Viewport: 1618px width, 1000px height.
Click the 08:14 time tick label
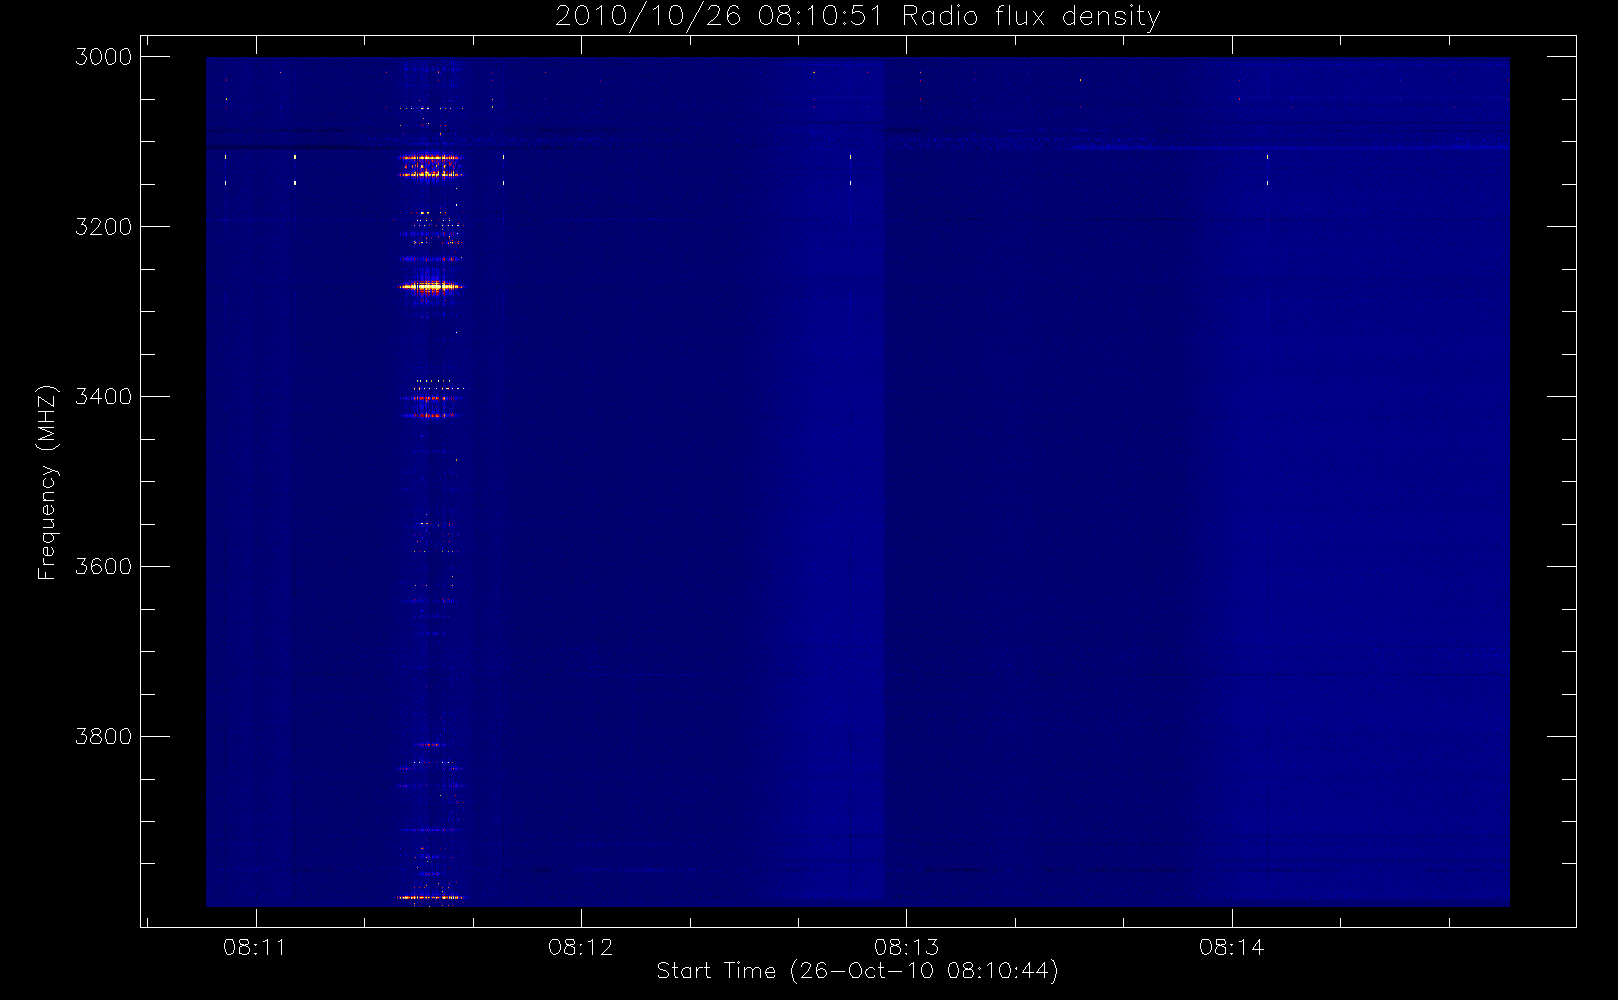click(x=1232, y=947)
